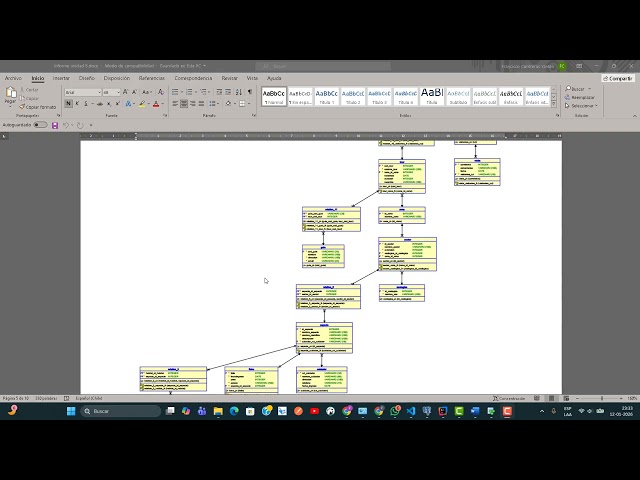Toggle bold N formatting

tap(68, 104)
